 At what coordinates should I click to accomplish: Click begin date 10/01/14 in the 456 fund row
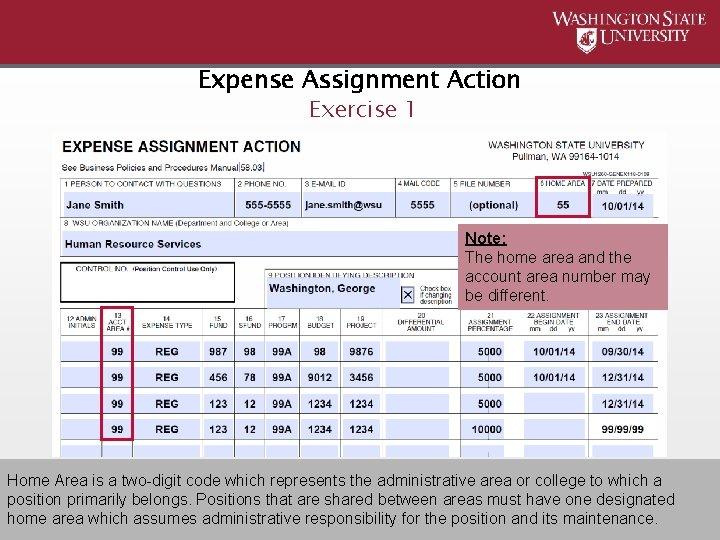point(554,377)
